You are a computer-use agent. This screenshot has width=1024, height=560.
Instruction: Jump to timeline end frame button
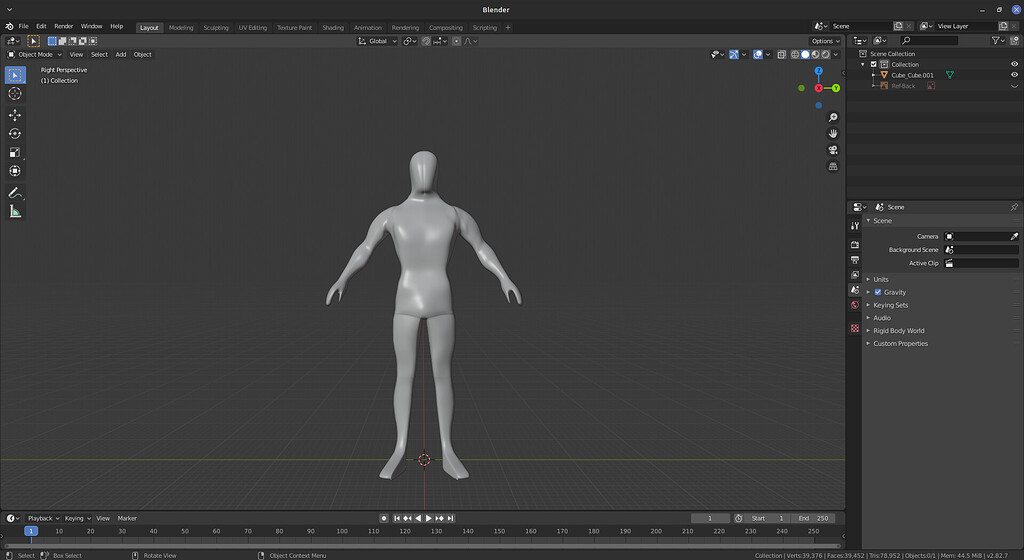(450, 518)
